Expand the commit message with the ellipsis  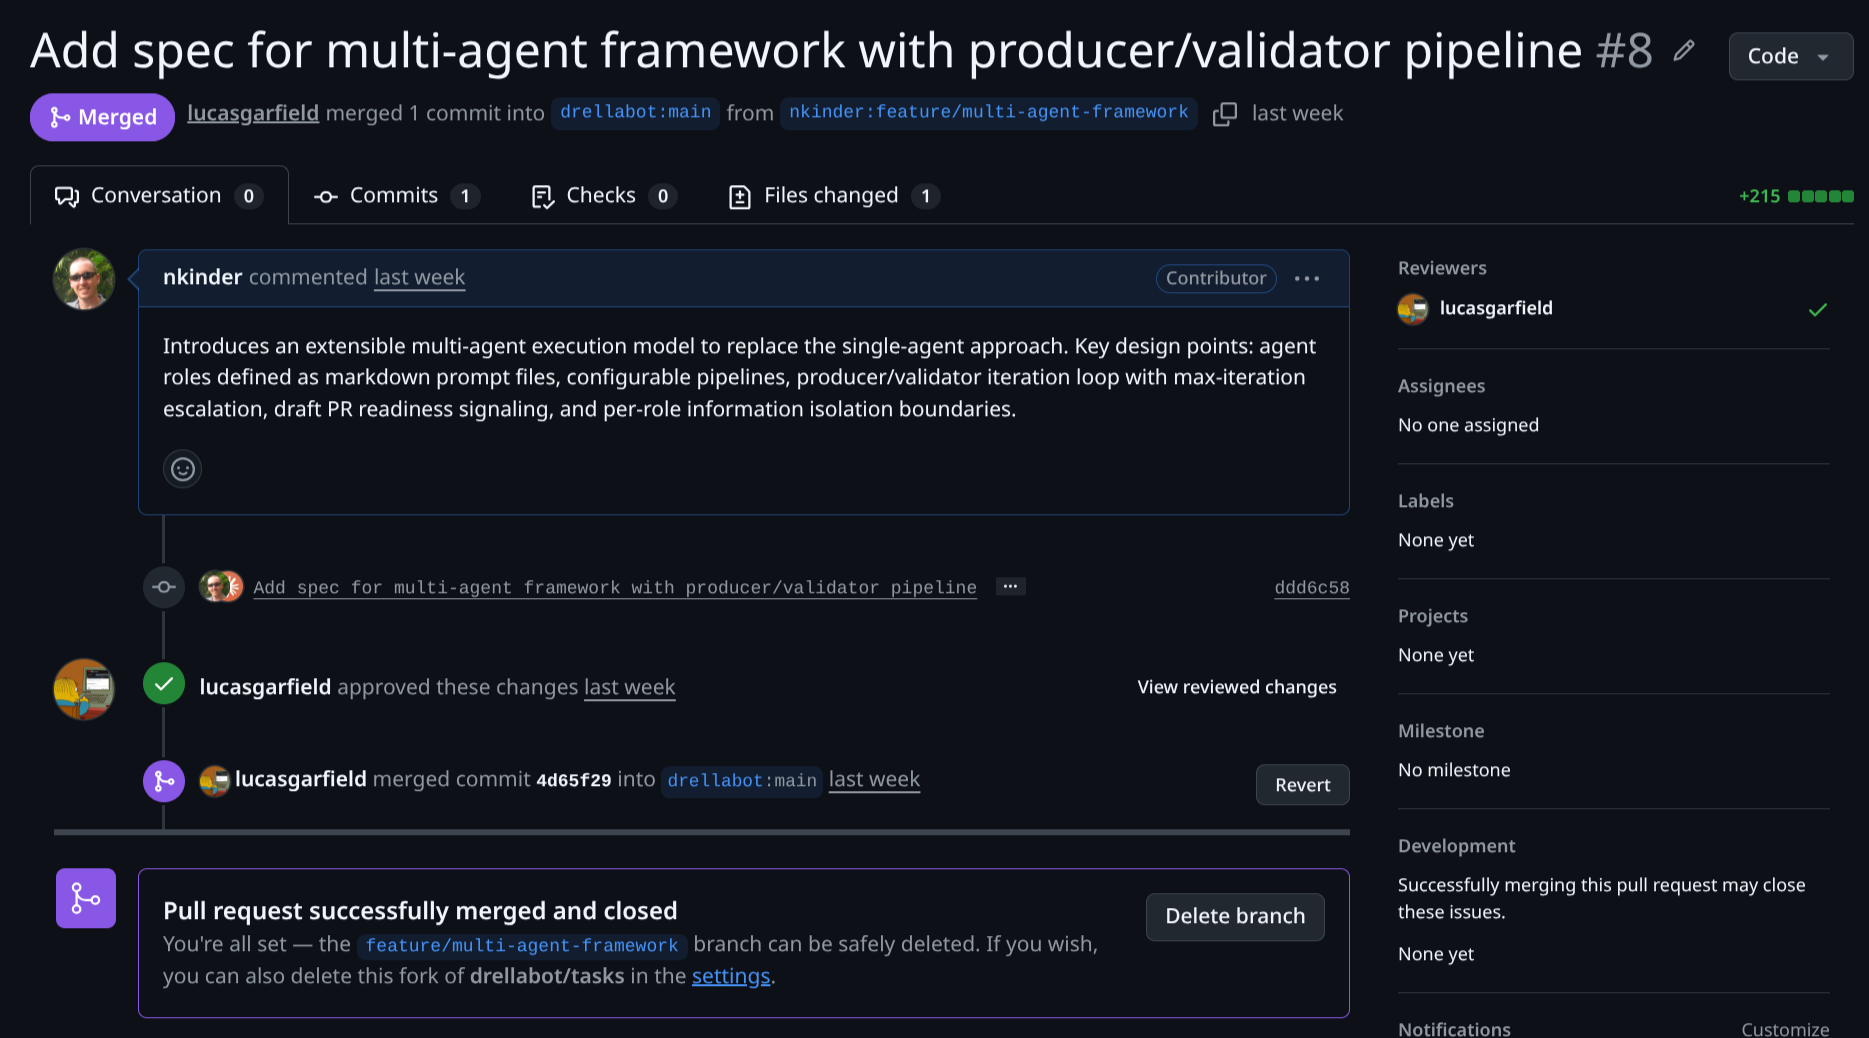tap(1010, 586)
